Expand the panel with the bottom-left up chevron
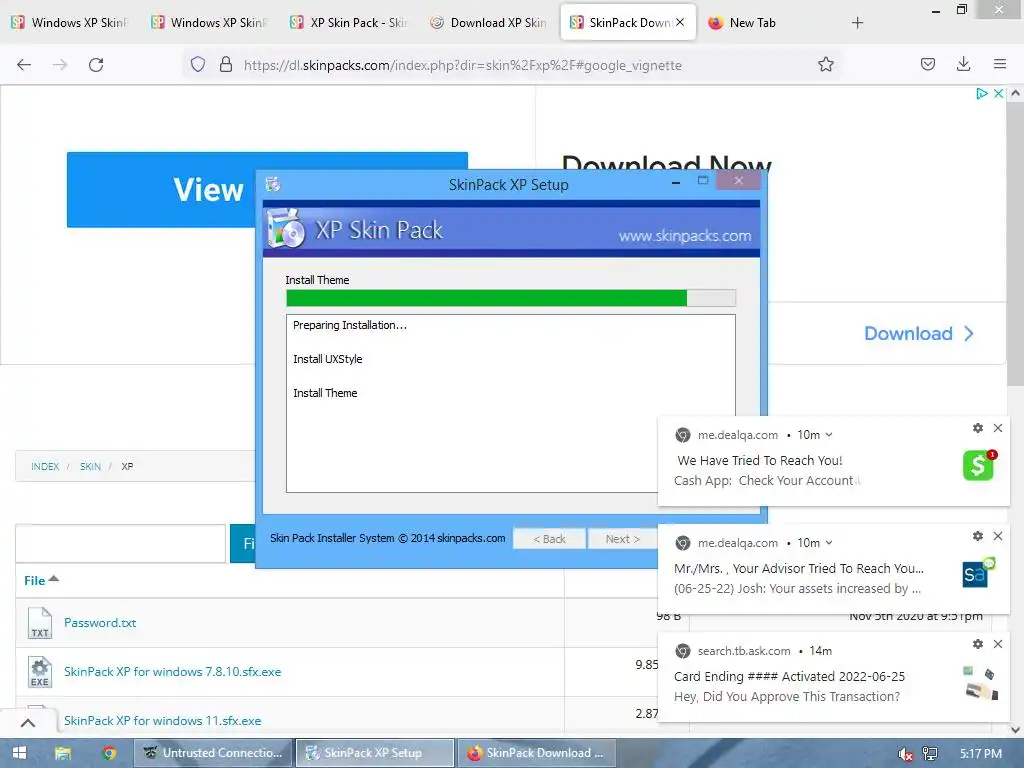Viewport: 1024px width, 768px height. (x=27, y=722)
